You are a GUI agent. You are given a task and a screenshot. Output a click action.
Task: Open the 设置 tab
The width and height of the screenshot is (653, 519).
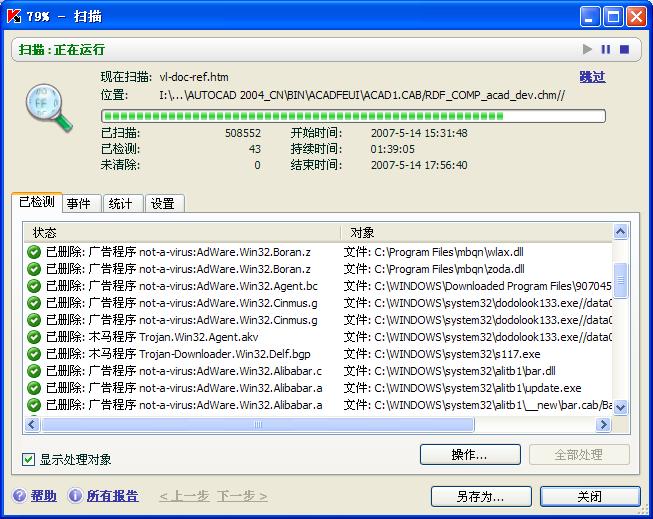[165, 203]
